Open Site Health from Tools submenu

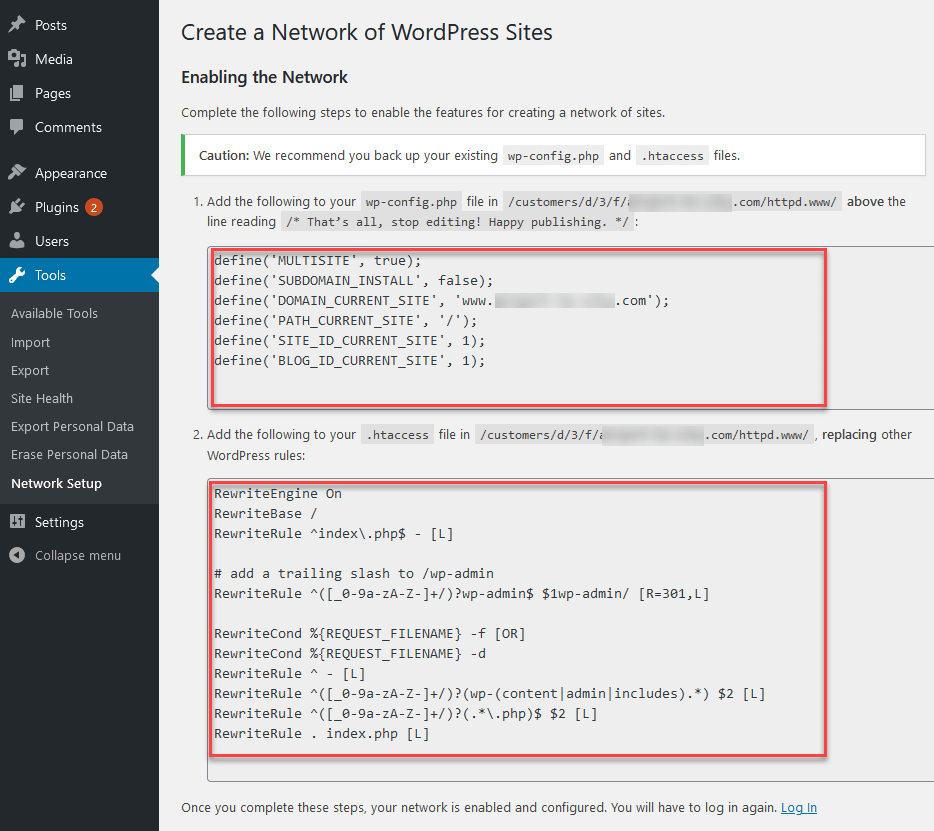coord(42,399)
